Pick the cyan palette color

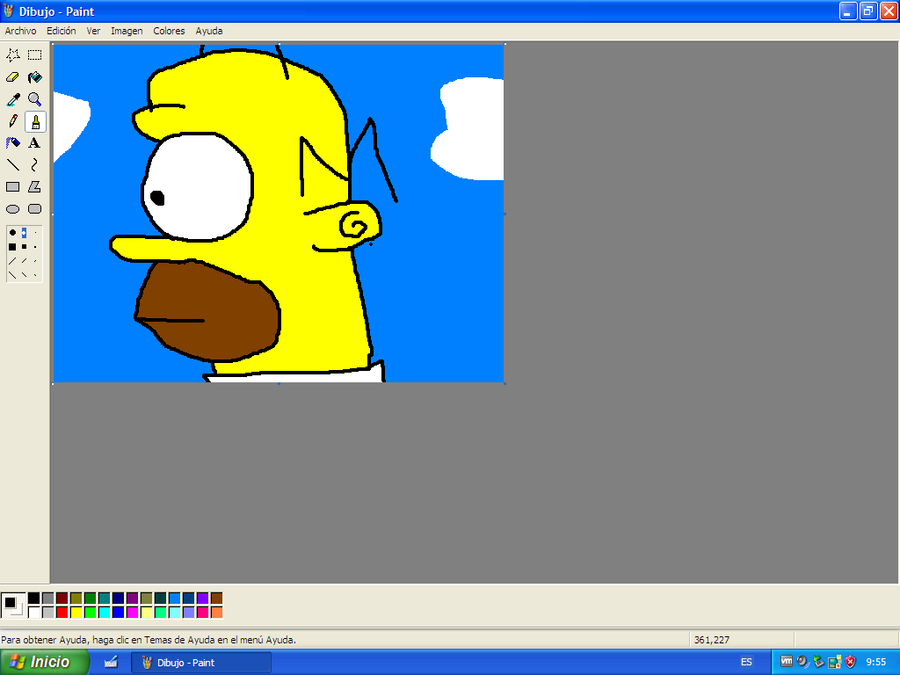[x=104, y=612]
